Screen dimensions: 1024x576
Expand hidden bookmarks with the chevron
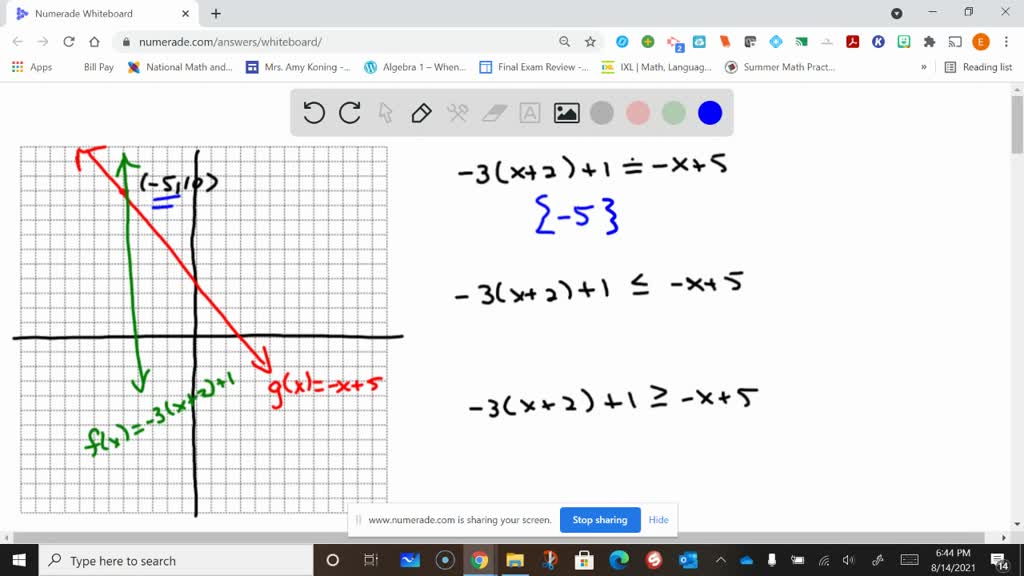point(925,67)
